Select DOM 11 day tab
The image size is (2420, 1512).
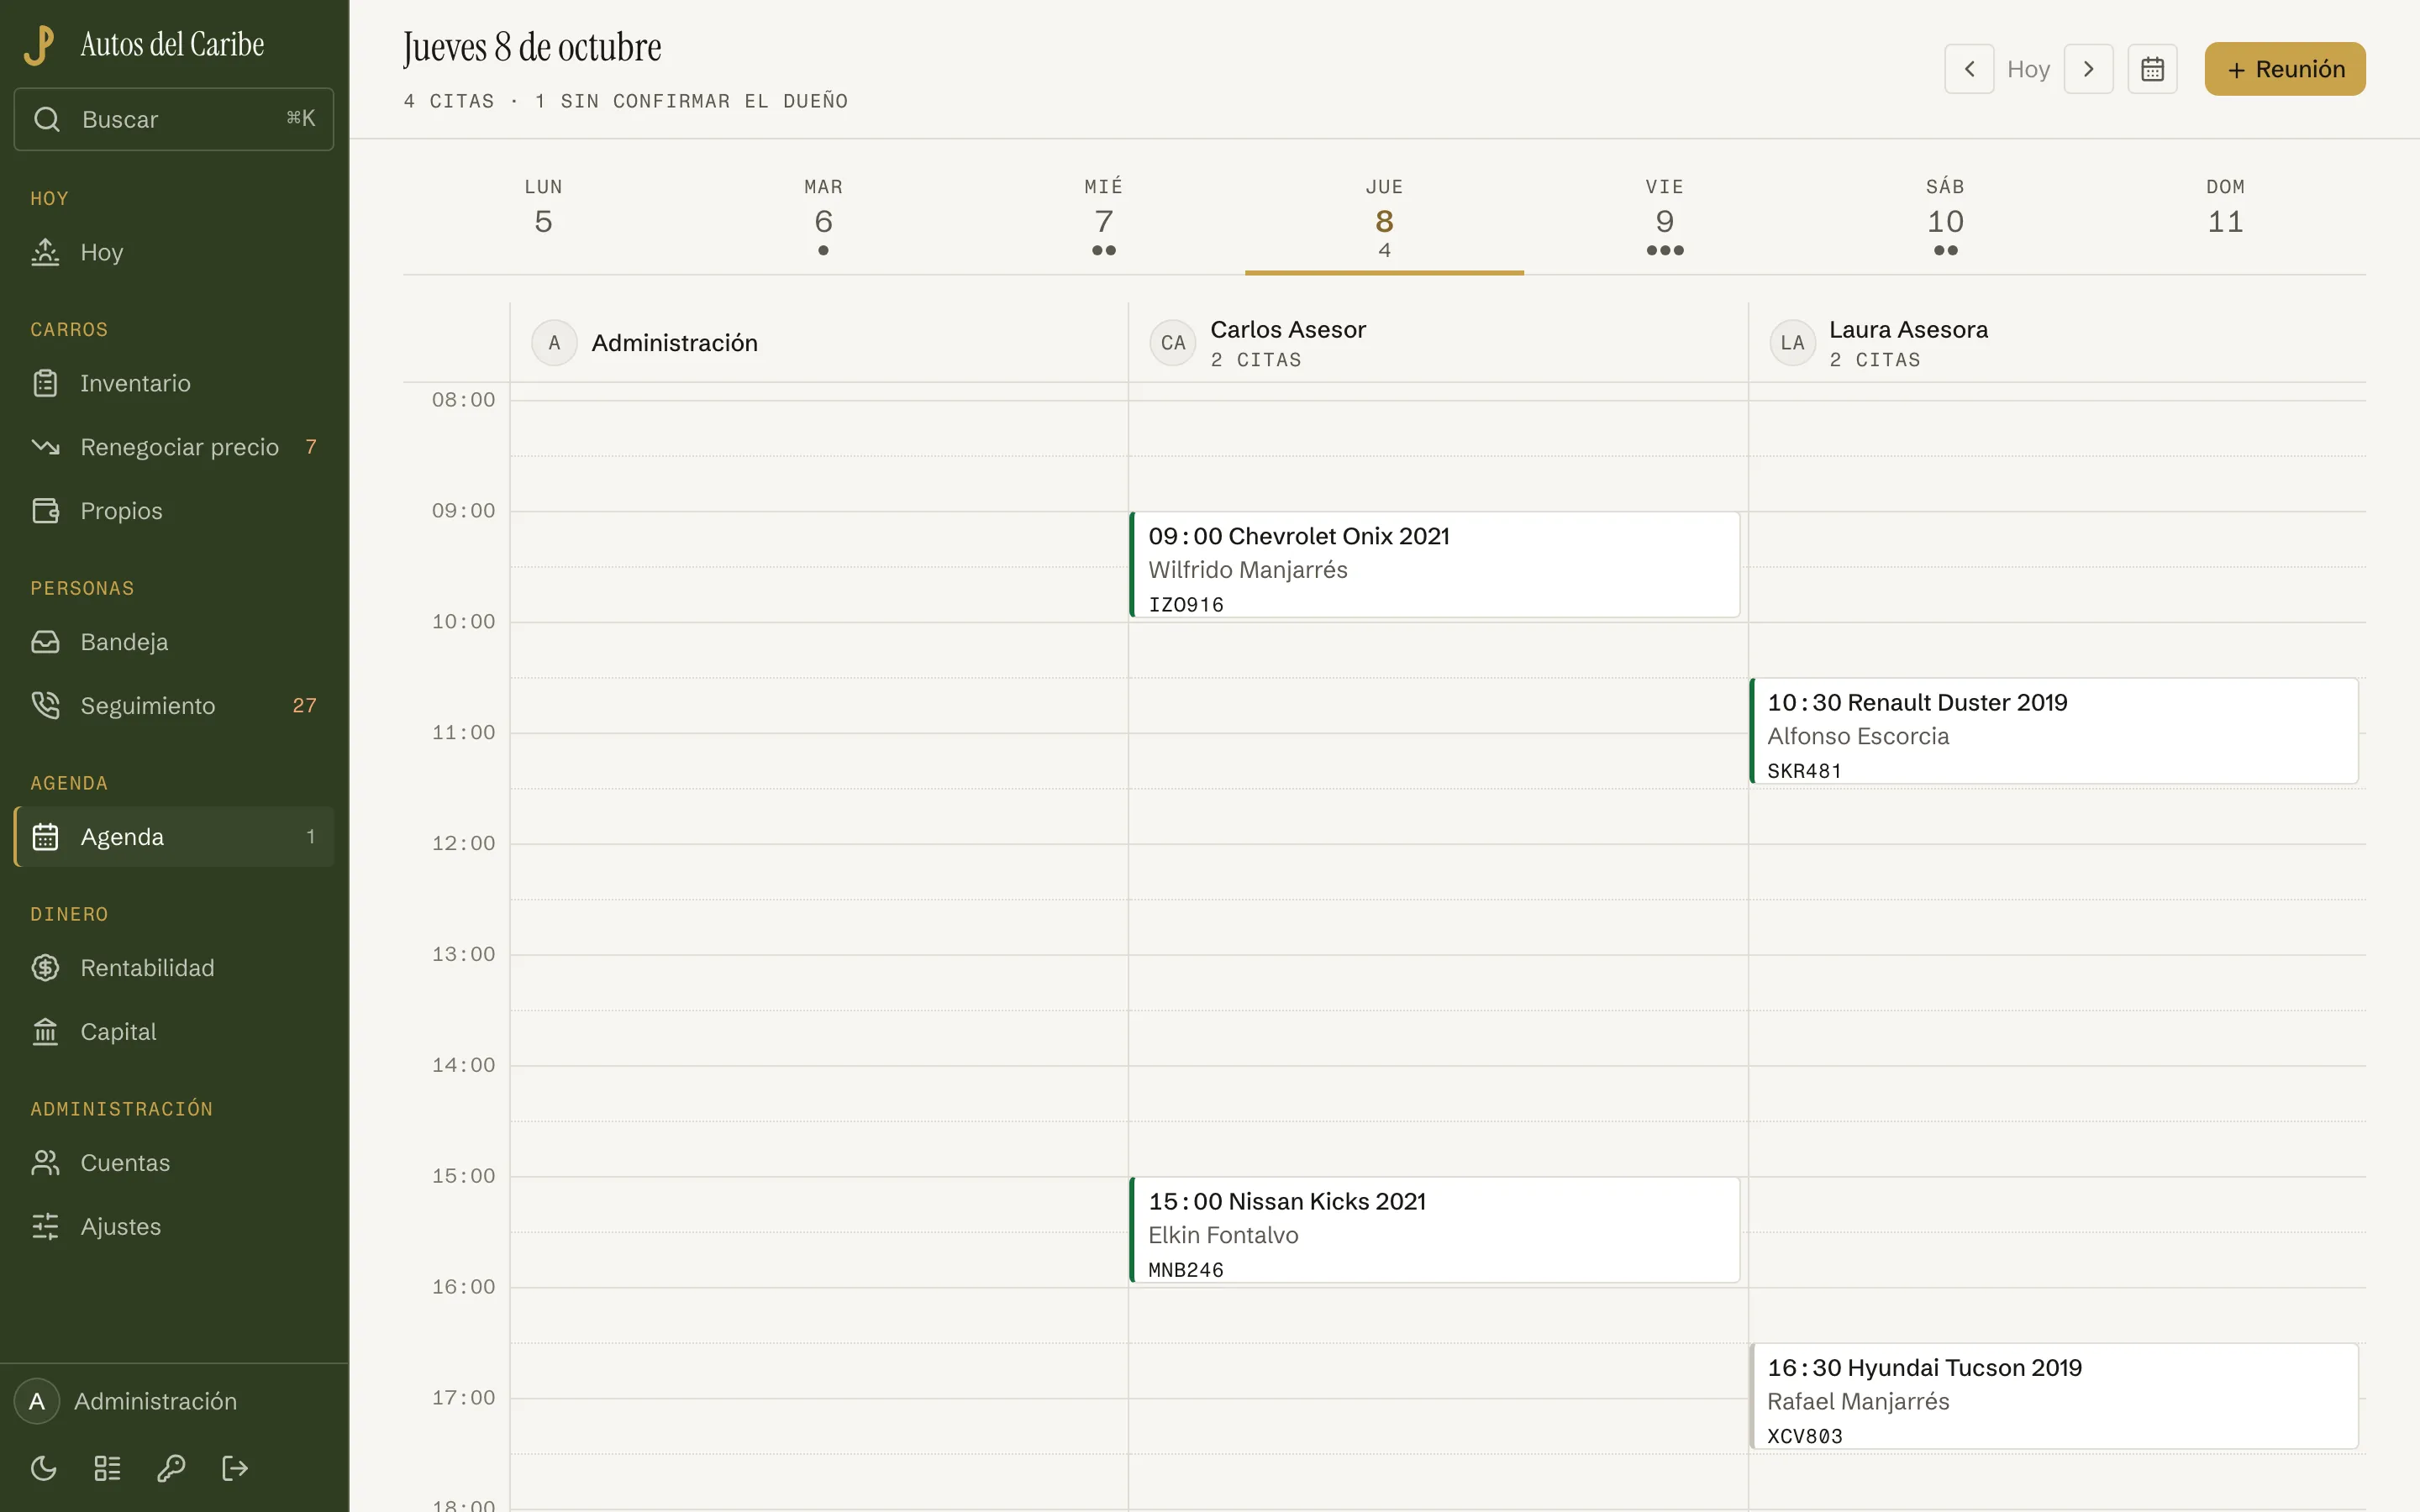pos(2226,218)
